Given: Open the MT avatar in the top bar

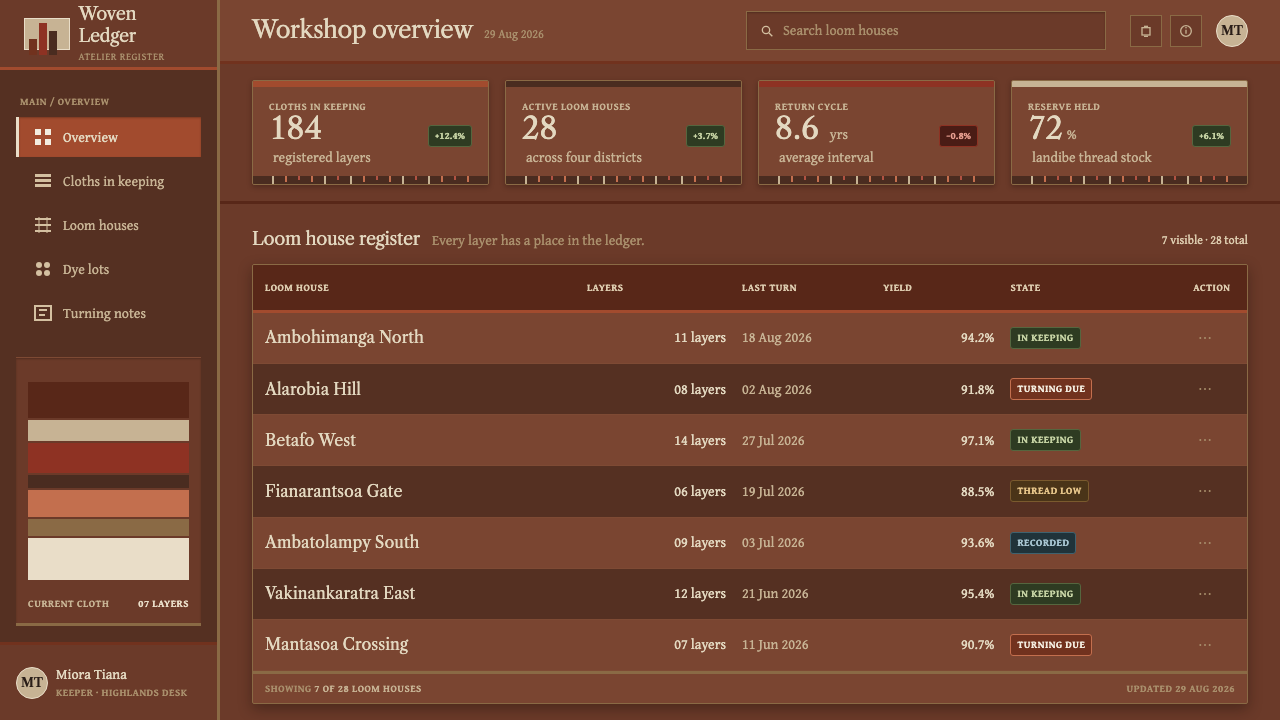Looking at the screenshot, I should pyautogui.click(x=1232, y=31).
